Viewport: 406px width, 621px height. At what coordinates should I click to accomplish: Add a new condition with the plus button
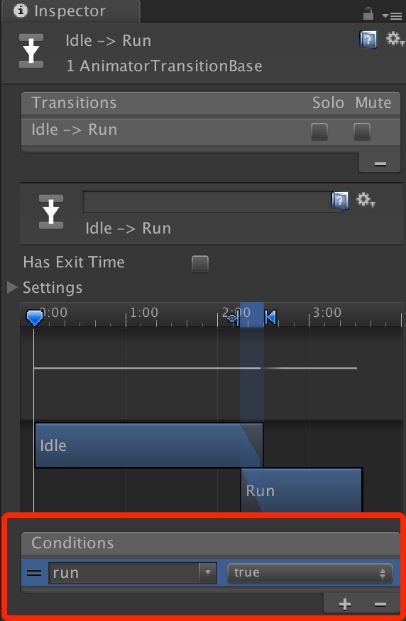(x=345, y=604)
